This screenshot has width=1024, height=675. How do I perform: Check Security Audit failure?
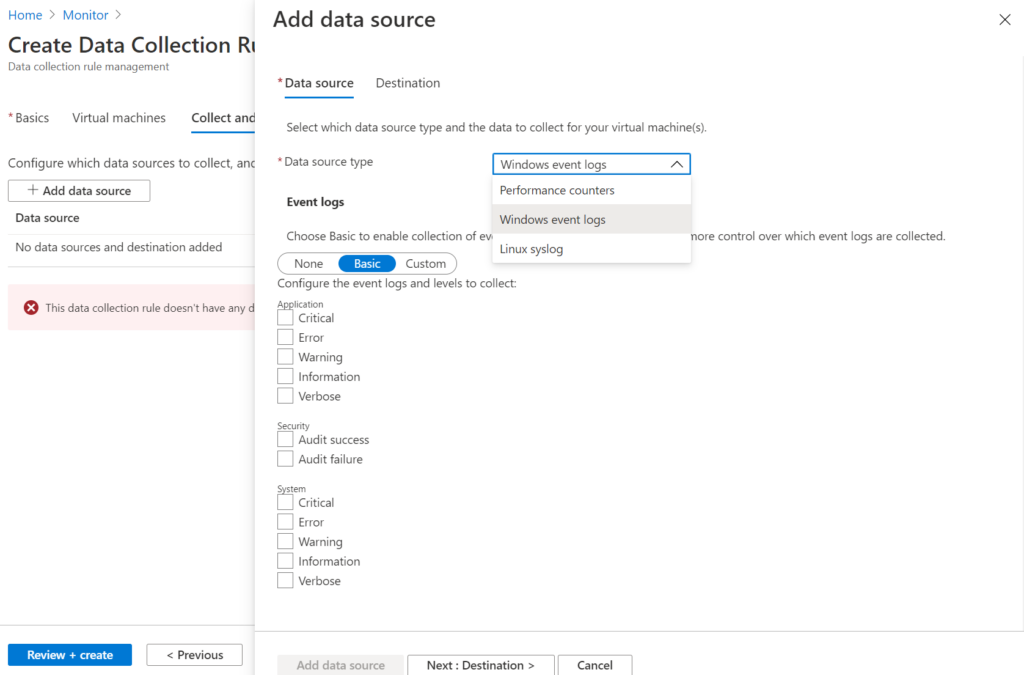coord(285,459)
